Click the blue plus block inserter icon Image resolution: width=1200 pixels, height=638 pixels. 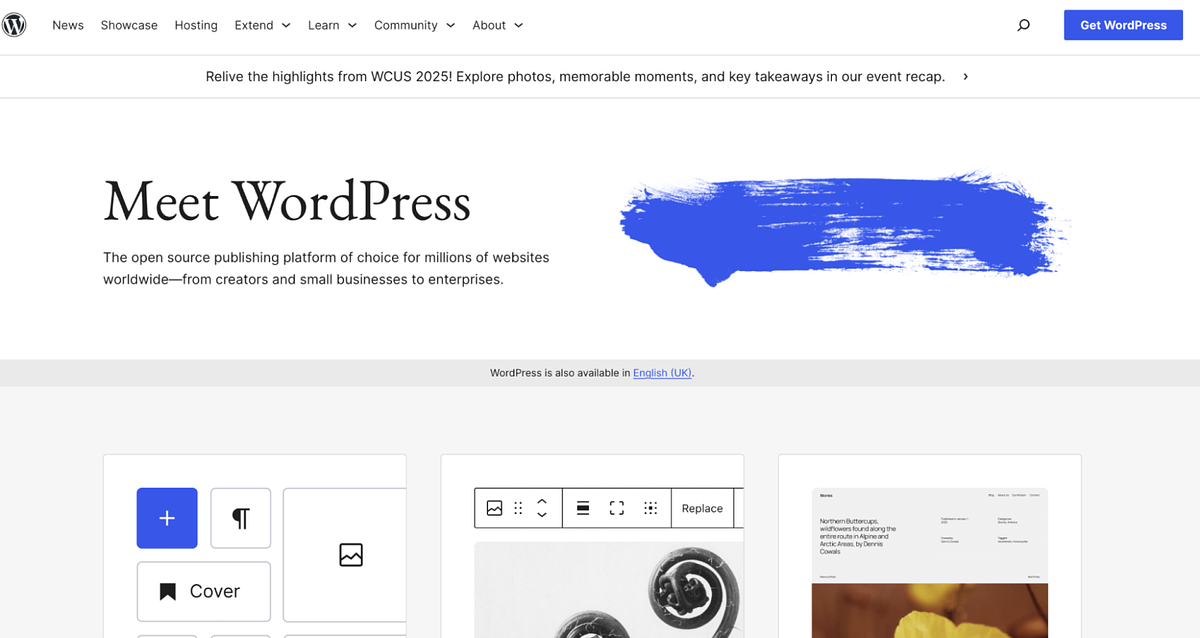[x=167, y=518]
